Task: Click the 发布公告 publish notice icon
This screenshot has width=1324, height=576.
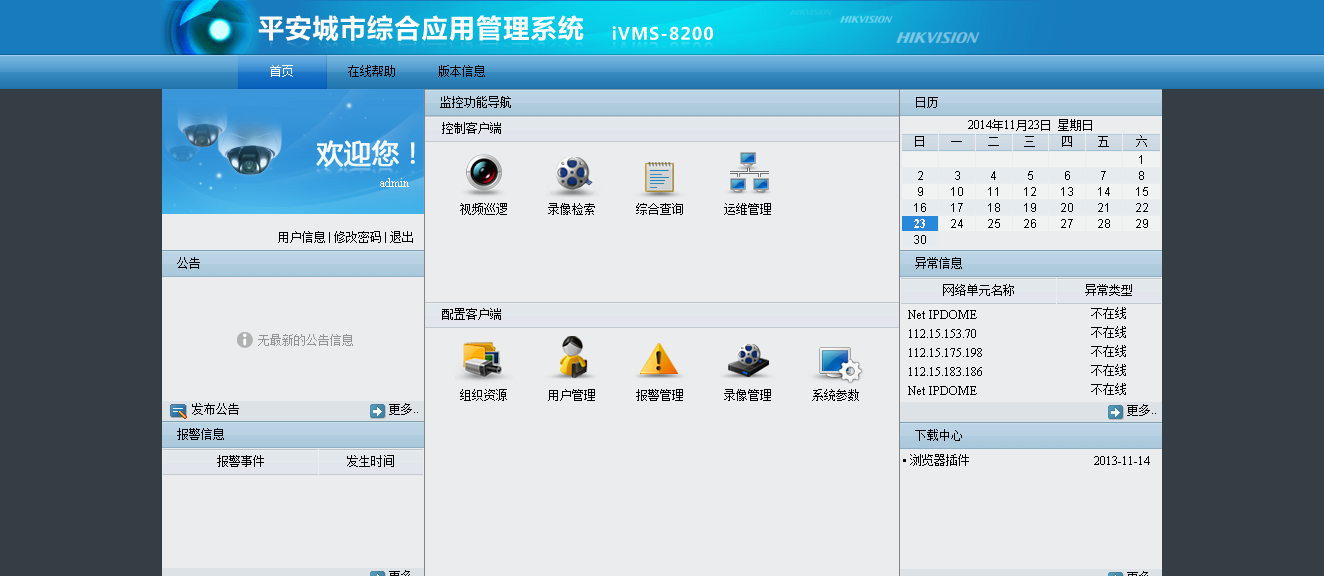Action: [178, 411]
